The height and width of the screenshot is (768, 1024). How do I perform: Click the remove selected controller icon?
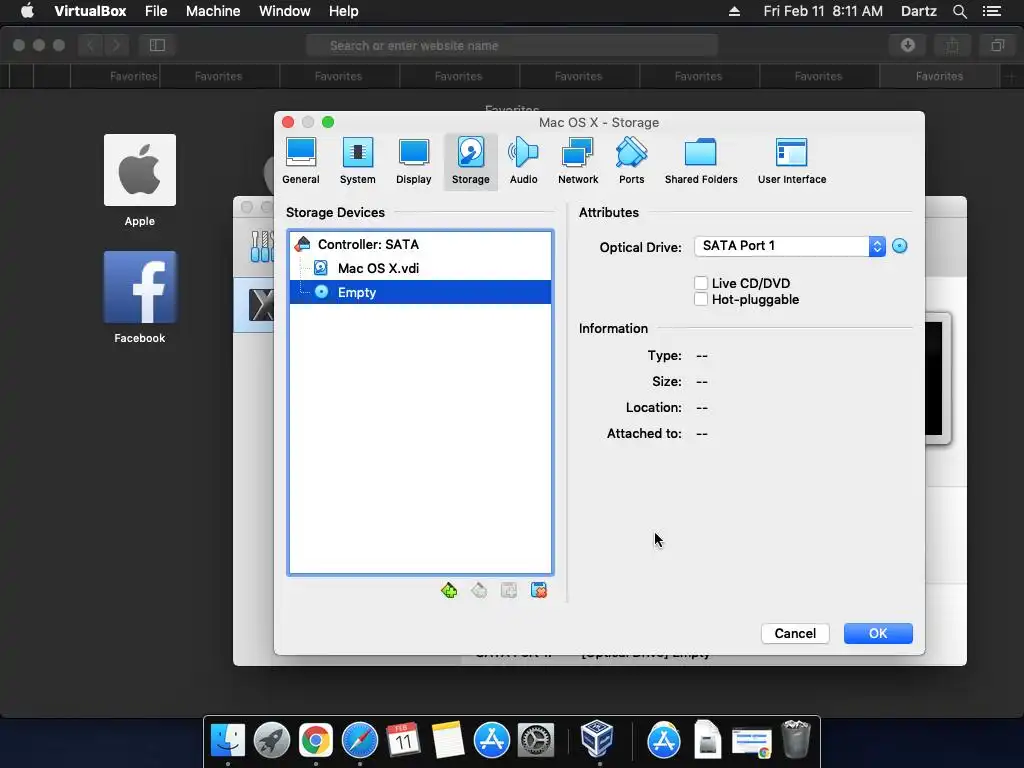pyautogui.click(x=479, y=591)
